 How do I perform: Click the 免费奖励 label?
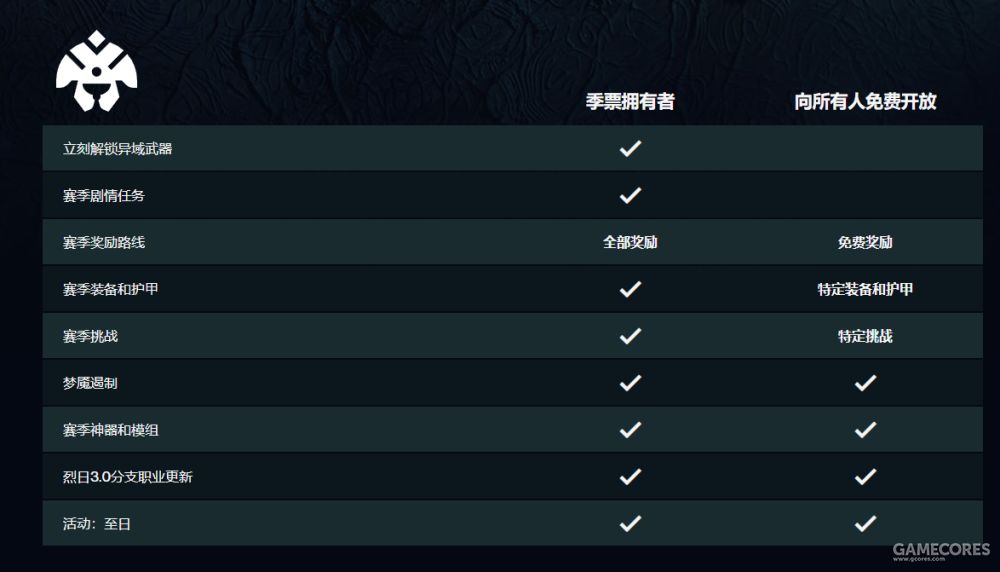point(865,242)
